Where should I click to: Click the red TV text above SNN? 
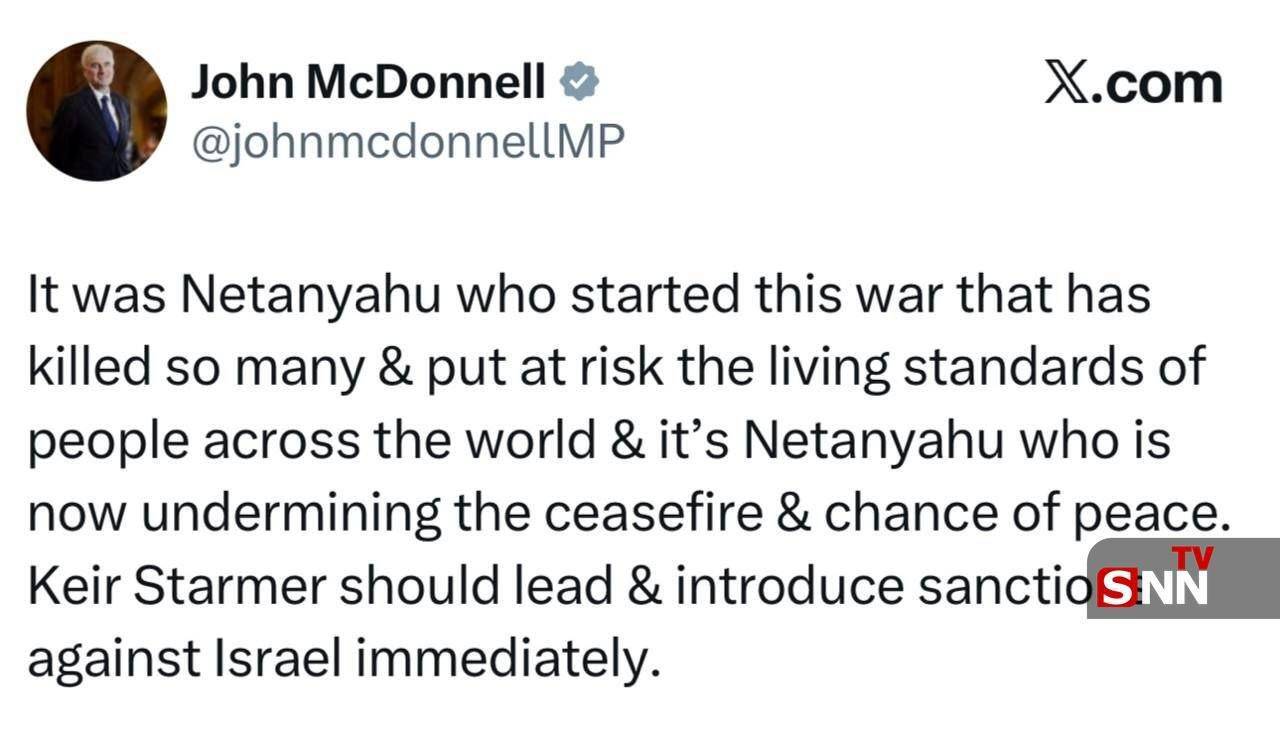pyautogui.click(x=1192, y=557)
